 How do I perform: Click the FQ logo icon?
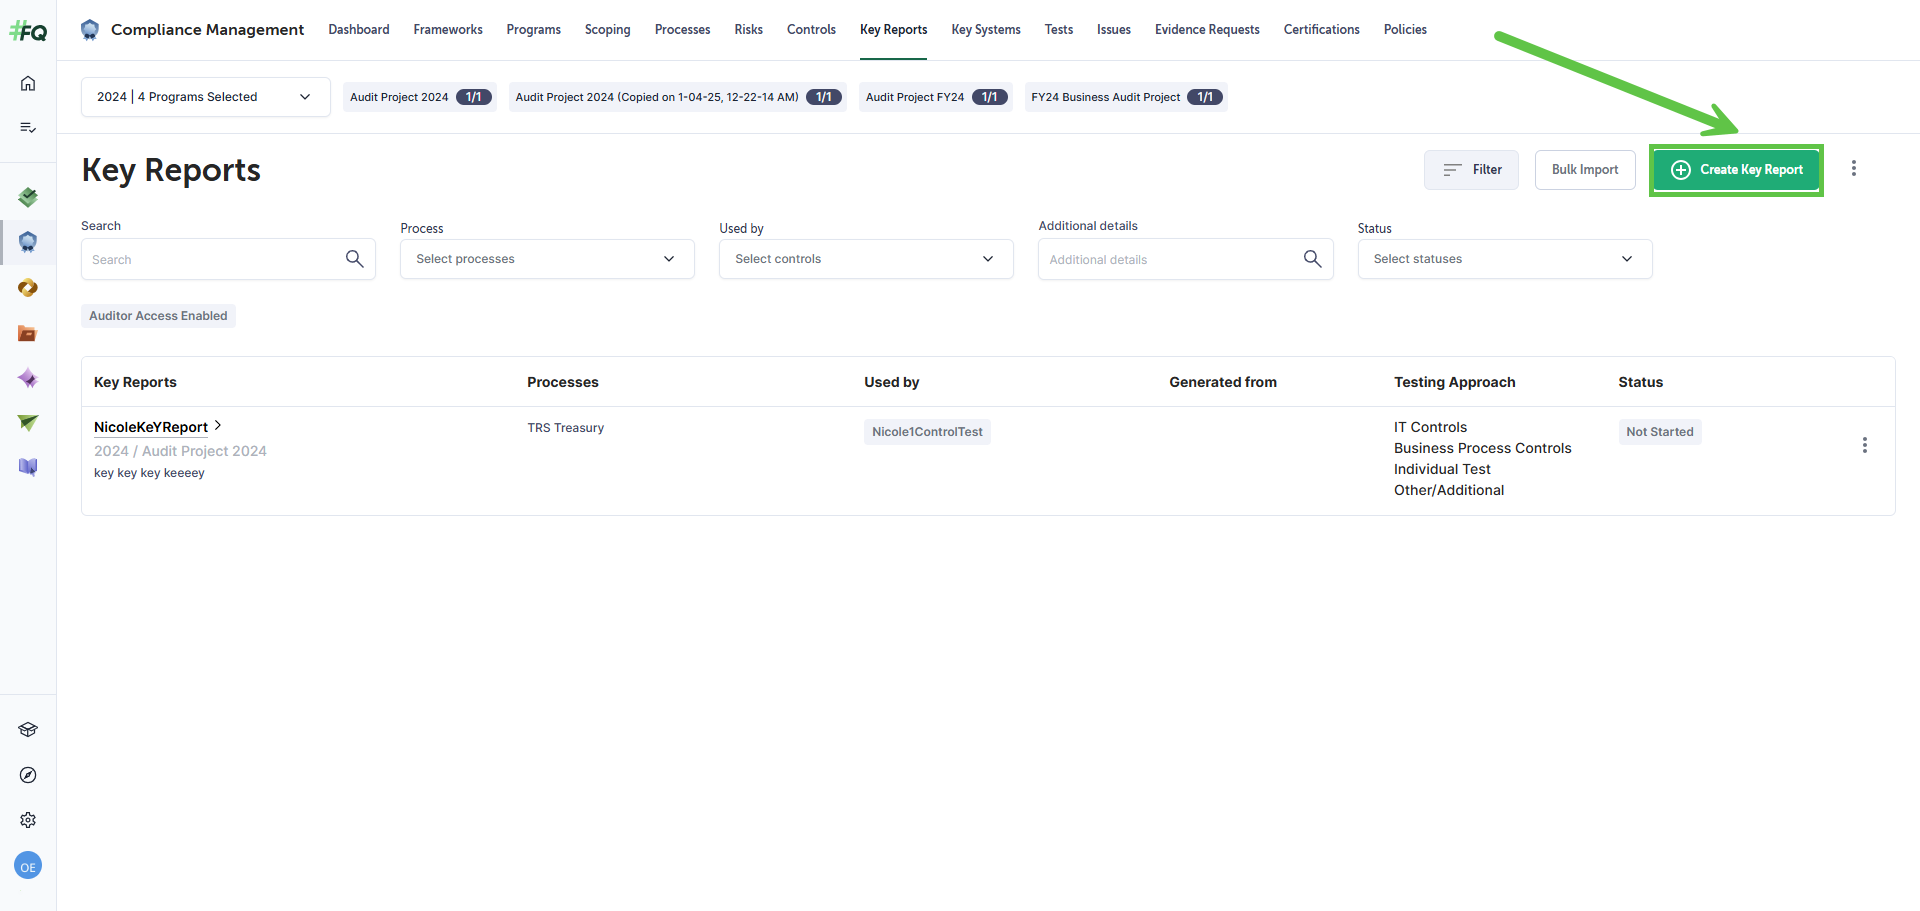click(x=28, y=32)
